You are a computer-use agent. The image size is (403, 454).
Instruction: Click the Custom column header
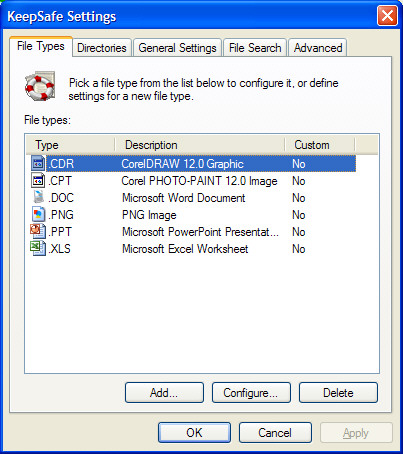click(320, 145)
